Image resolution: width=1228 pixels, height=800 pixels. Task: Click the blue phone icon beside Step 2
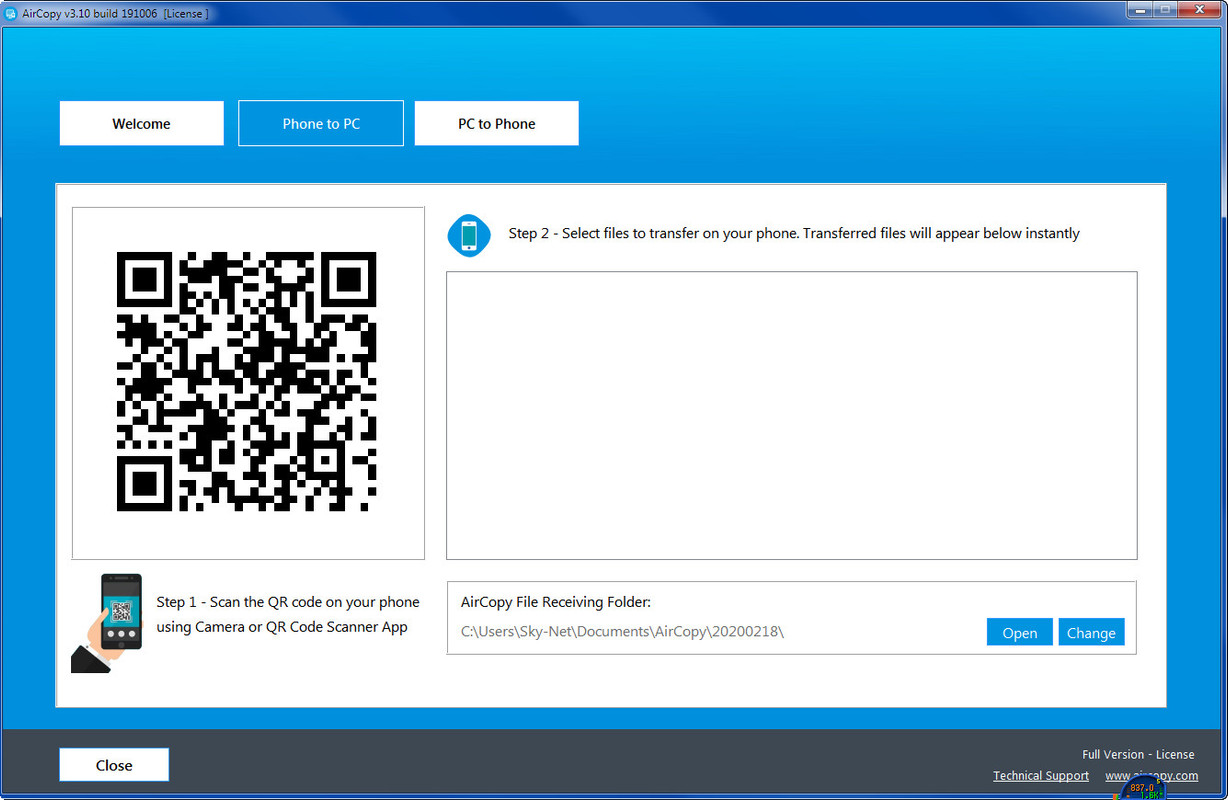tap(469, 236)
